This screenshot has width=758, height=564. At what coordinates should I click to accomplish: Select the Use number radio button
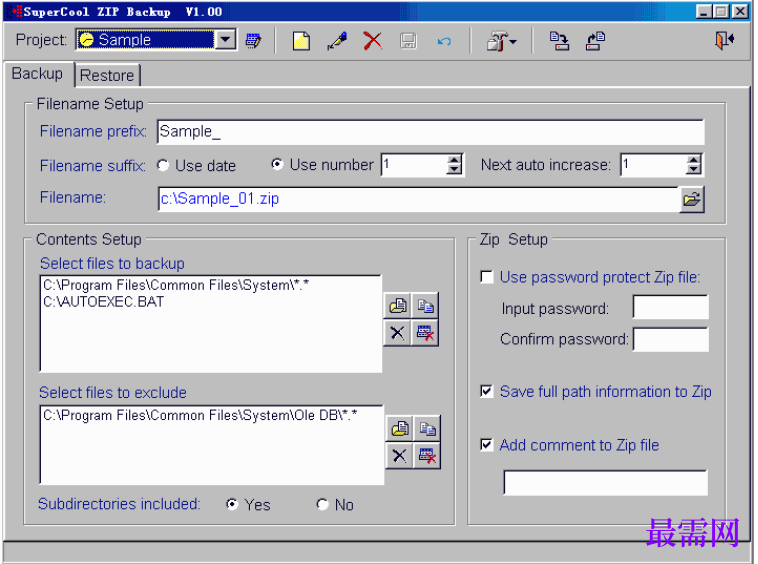(x=277, y=165)
